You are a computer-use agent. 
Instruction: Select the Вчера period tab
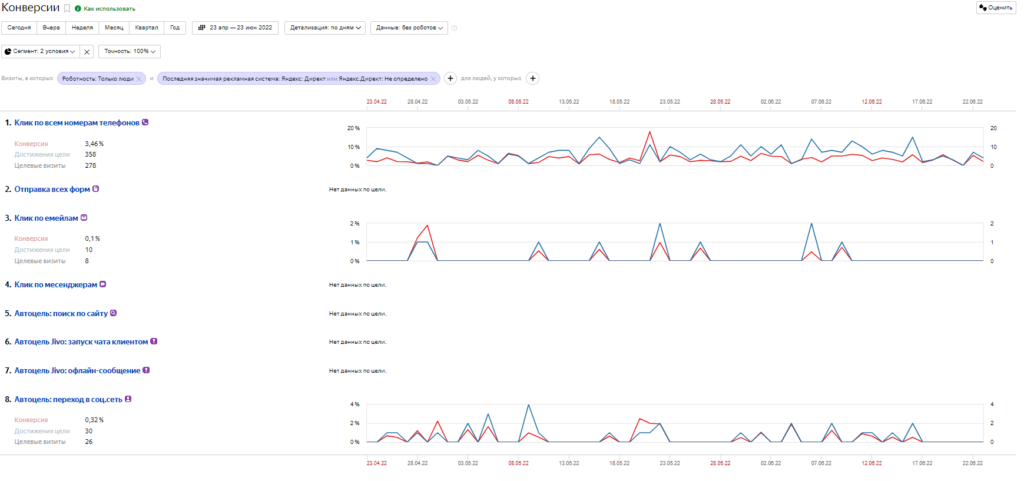(52, 28)
